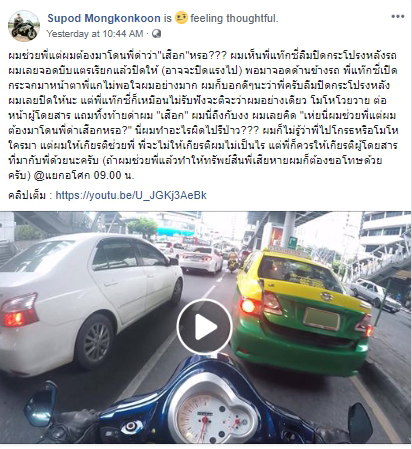Click the motorcyclist ahead in video preview
Screen dimensions: 412x449
(x=233, y=260)
